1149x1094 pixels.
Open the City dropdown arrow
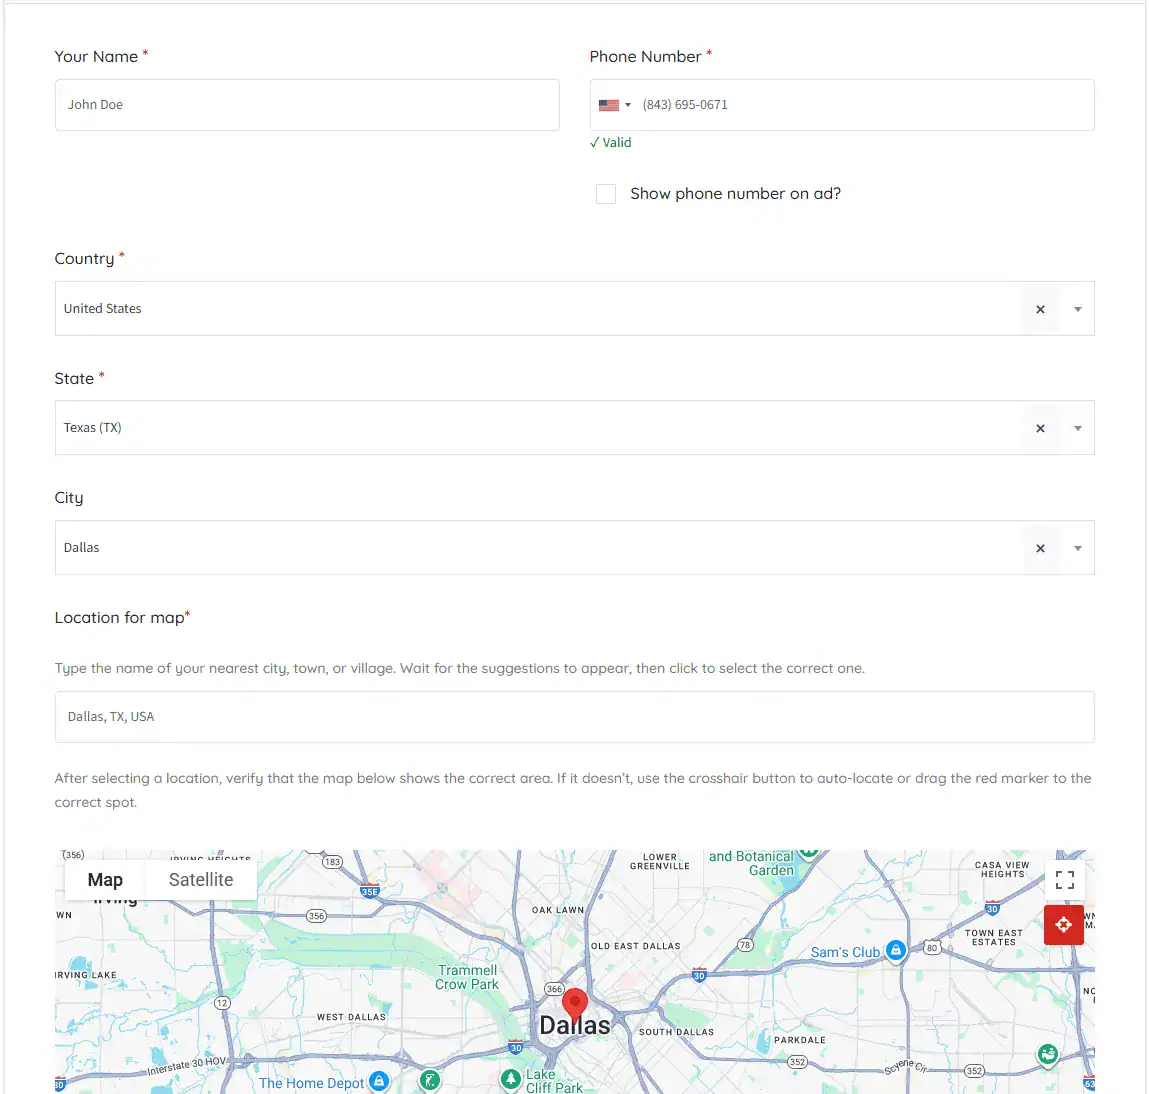1078,548
